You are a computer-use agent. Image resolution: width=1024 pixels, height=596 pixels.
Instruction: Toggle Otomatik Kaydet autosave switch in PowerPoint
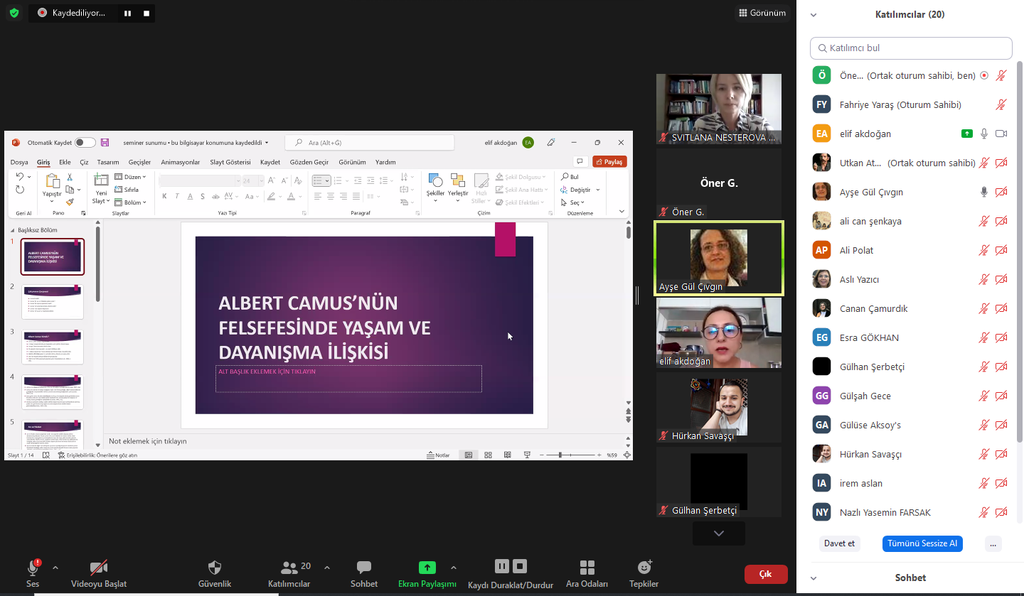[85, 142]
